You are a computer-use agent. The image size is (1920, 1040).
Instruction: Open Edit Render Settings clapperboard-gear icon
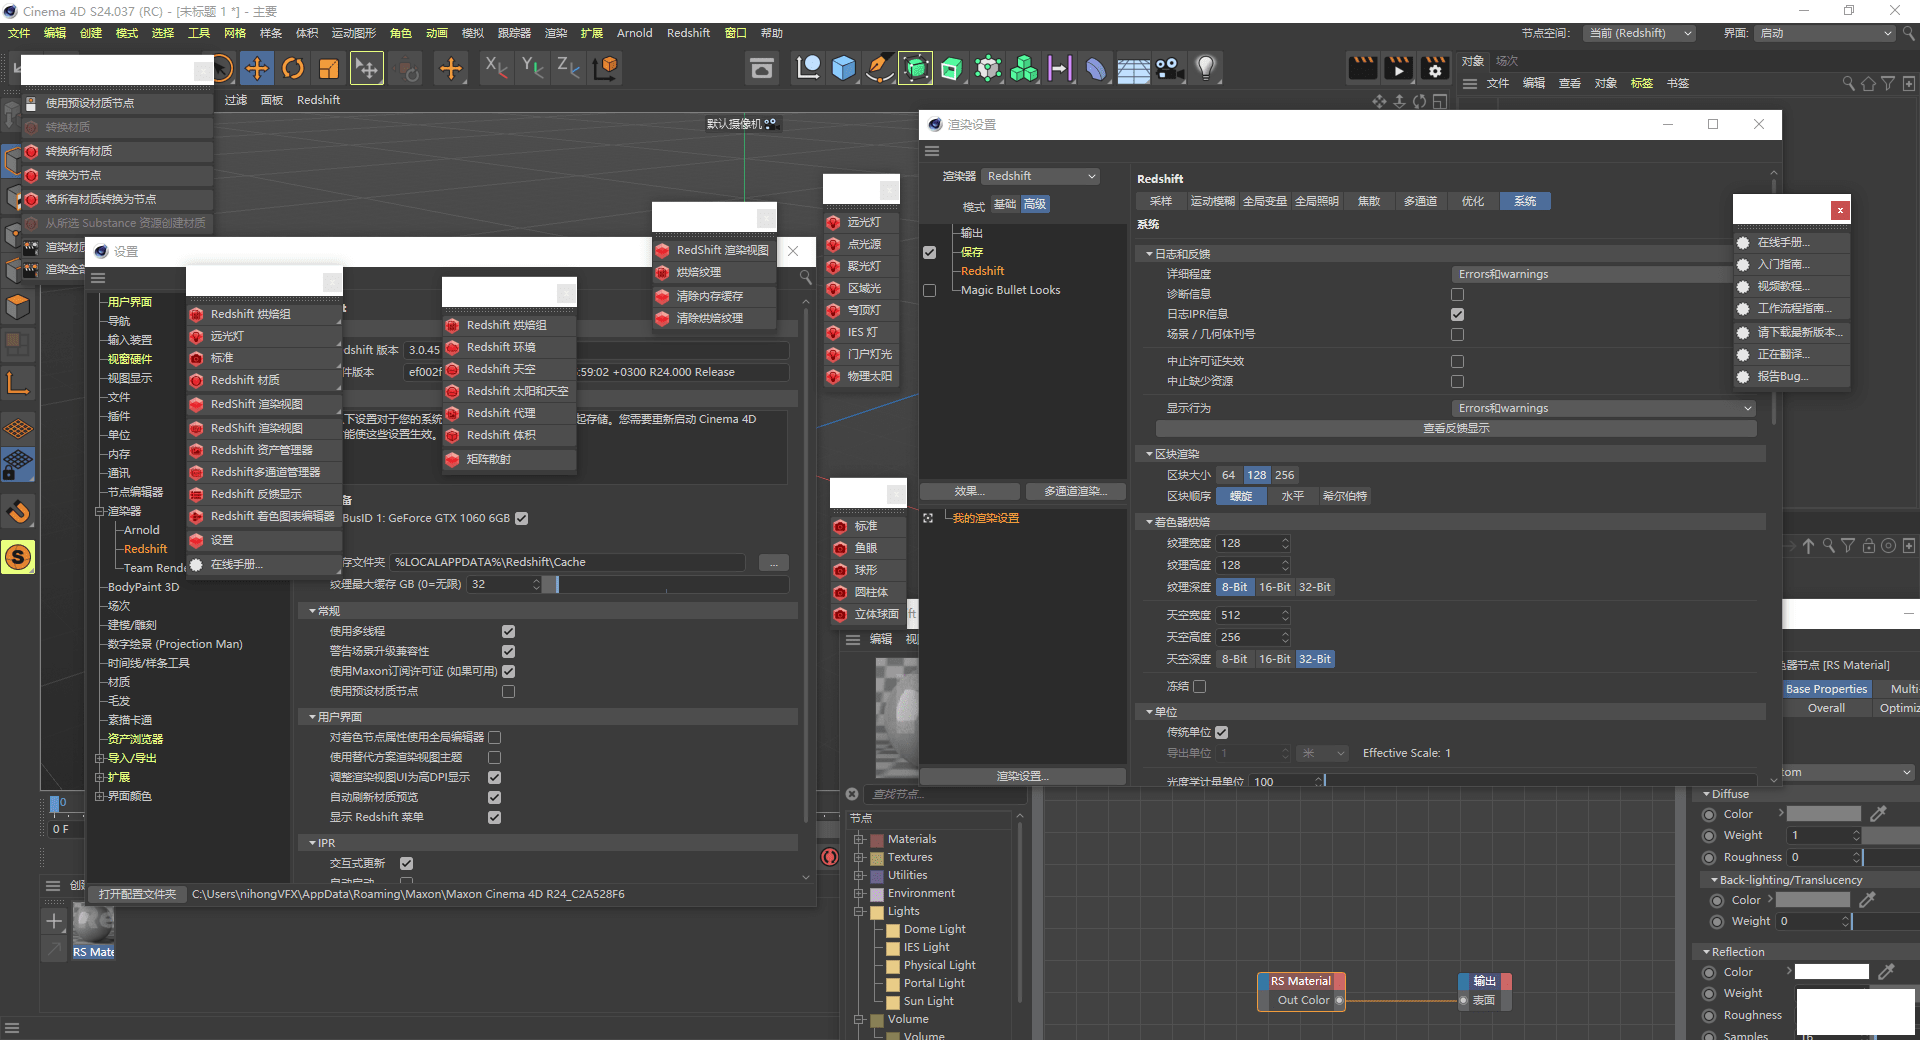tap(1435, 68)
